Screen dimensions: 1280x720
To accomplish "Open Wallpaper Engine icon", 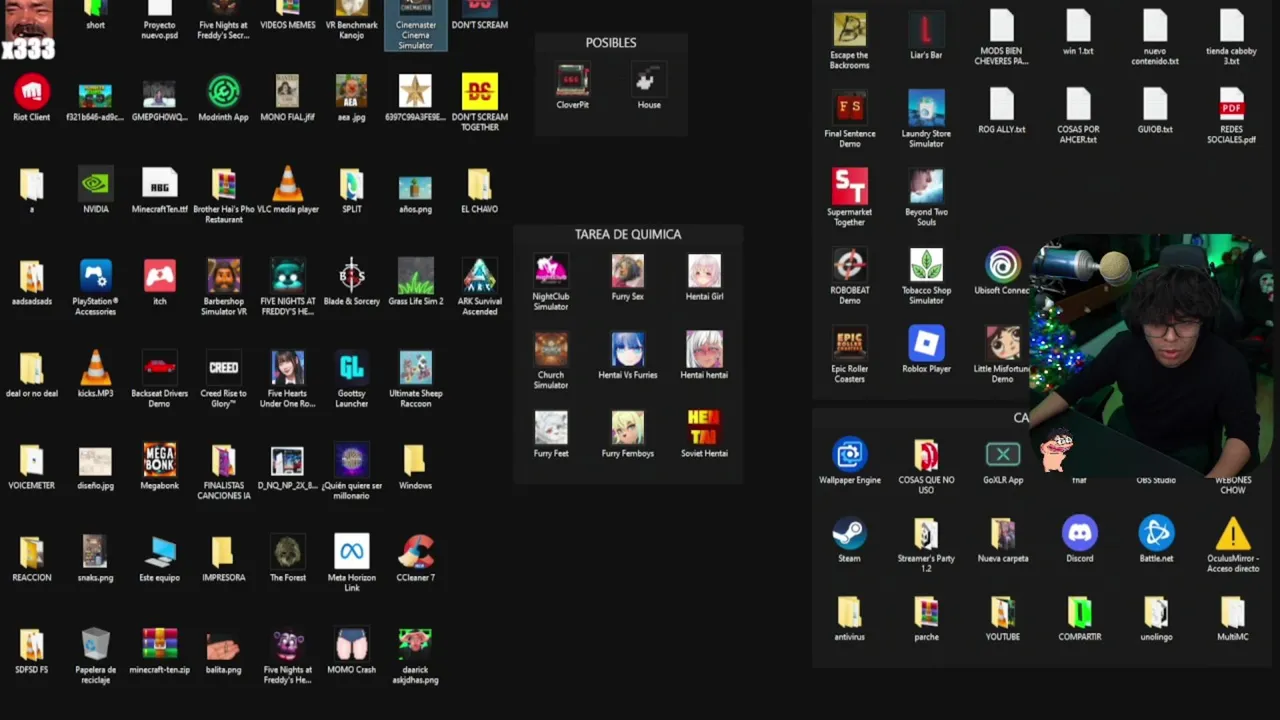I will pyautogui.click(x=849, y=456).
